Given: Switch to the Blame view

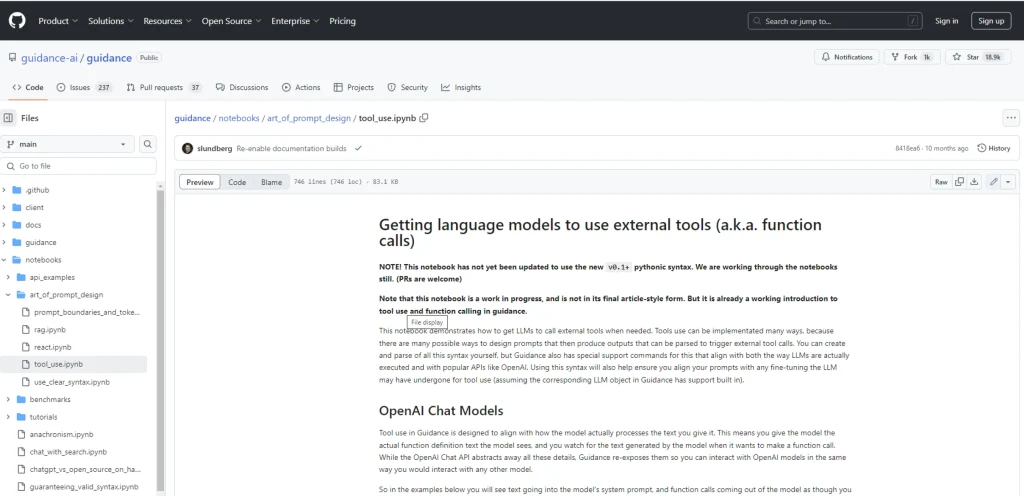Looking at the screenshot, I should pos(271,182).
